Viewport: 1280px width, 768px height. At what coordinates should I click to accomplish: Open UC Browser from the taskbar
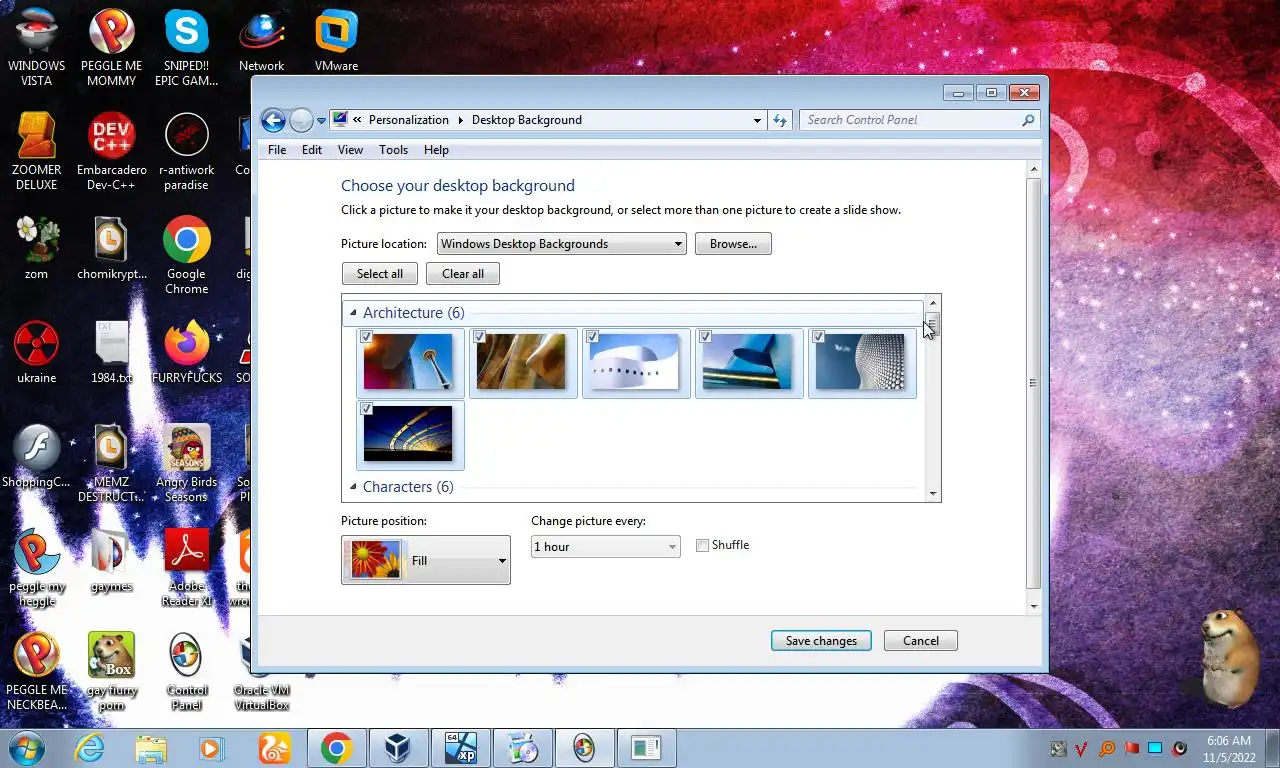(274, 748)
